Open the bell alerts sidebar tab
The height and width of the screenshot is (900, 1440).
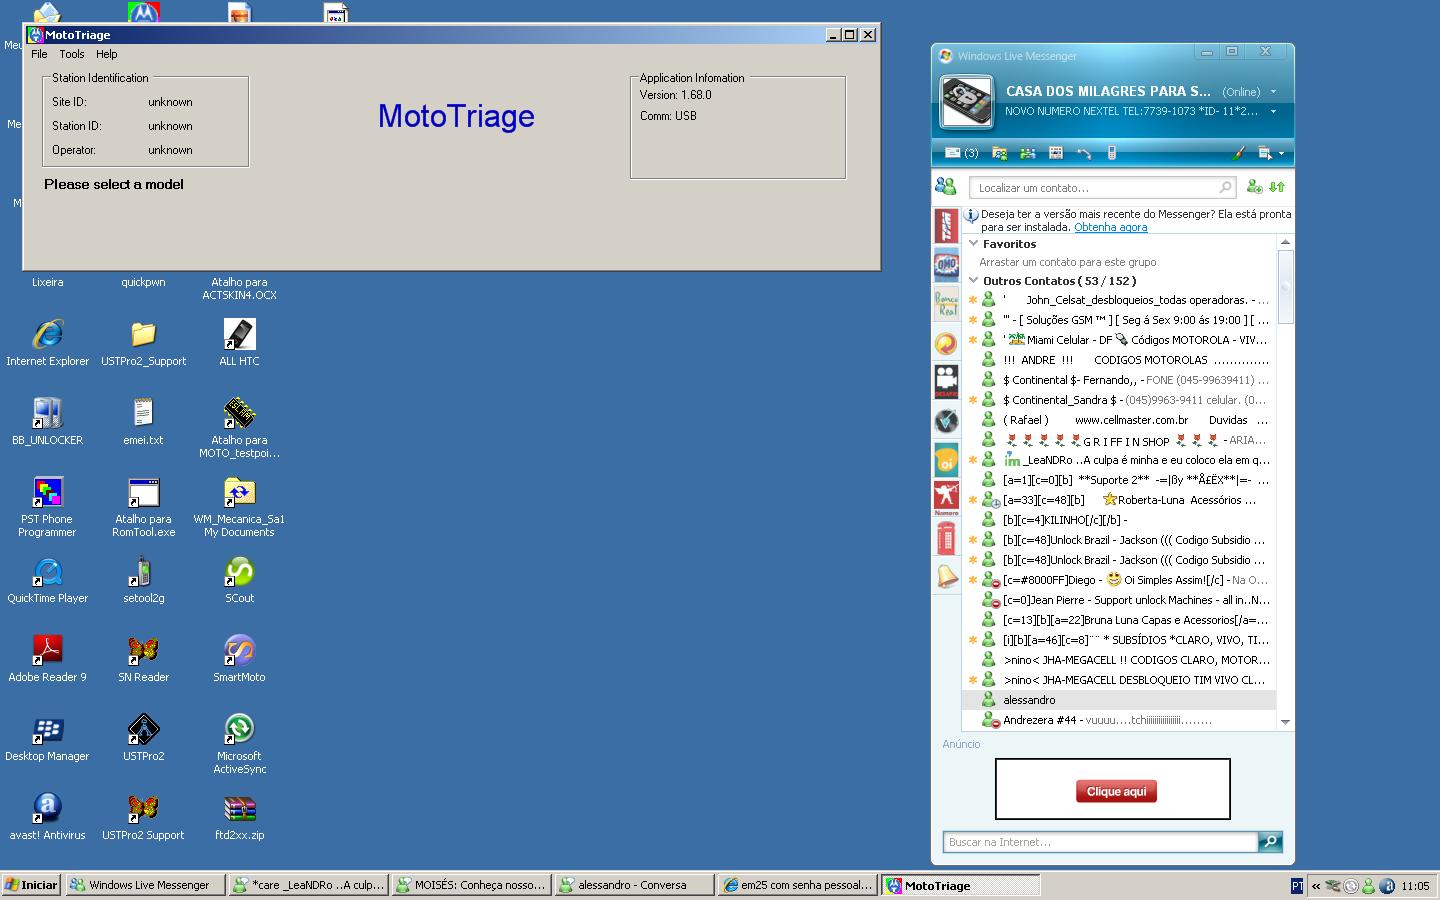946,577
